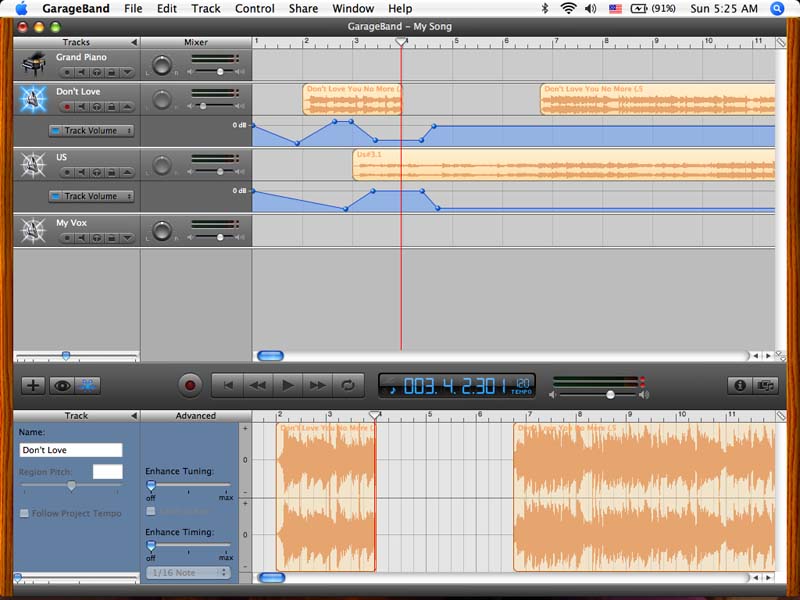Adjust the Grand Piano volume slider
Viewport: 800px width, 600px height.
[220, 72]
